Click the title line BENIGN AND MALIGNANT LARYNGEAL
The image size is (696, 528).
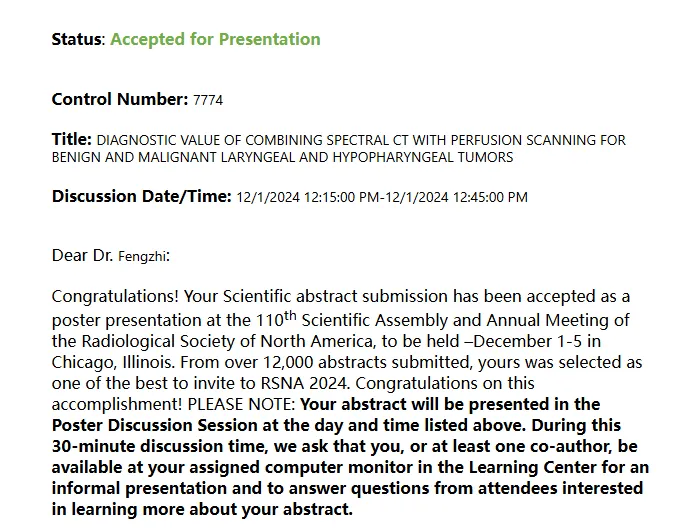282,157
